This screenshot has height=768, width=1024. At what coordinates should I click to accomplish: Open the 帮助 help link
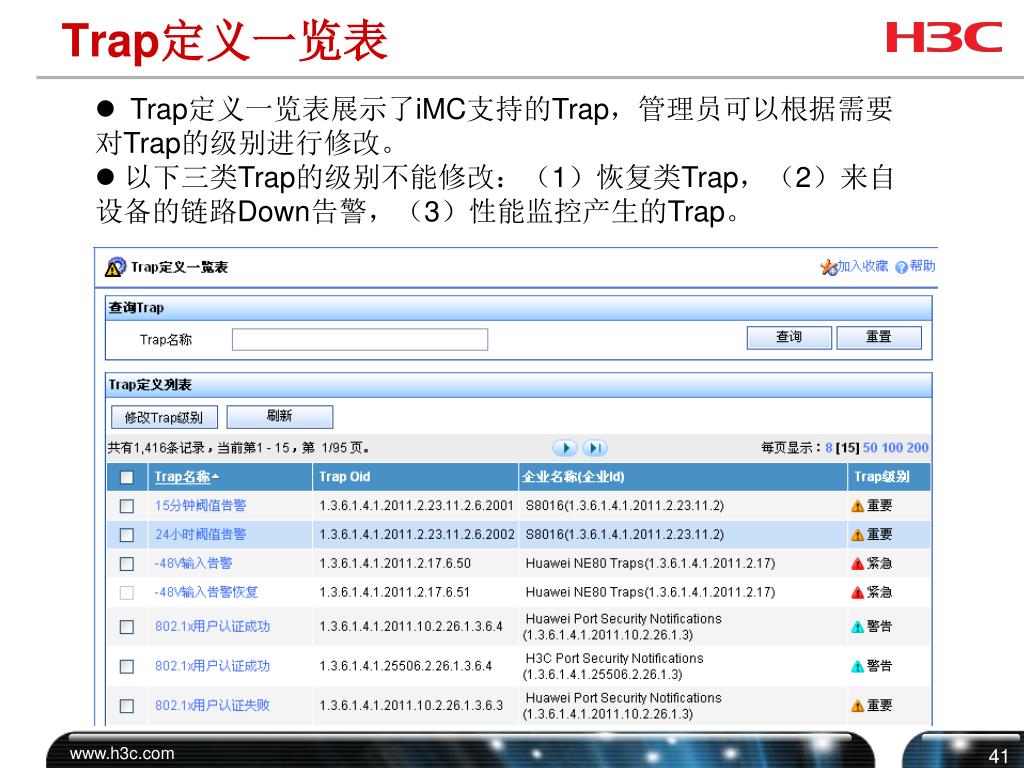coord(922,266)
